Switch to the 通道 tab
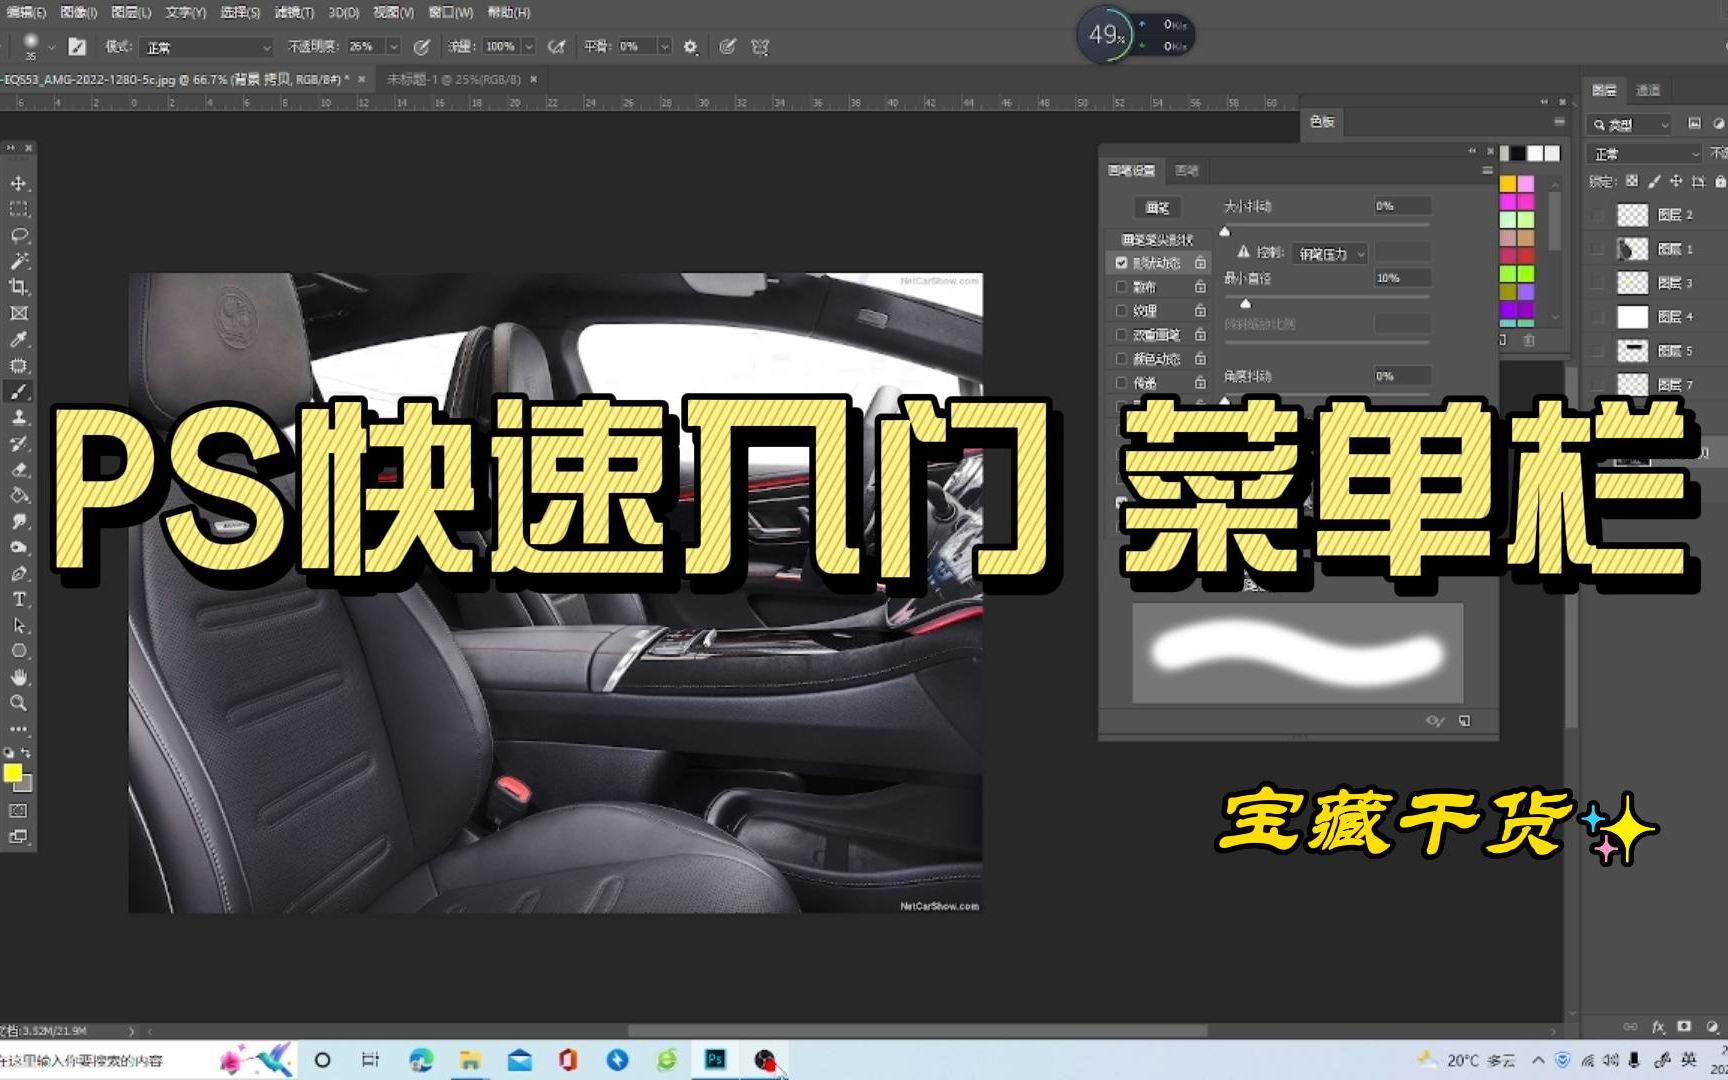Image resolution: width=1728 pixels, height=1080 pixels. point(1647,91)
